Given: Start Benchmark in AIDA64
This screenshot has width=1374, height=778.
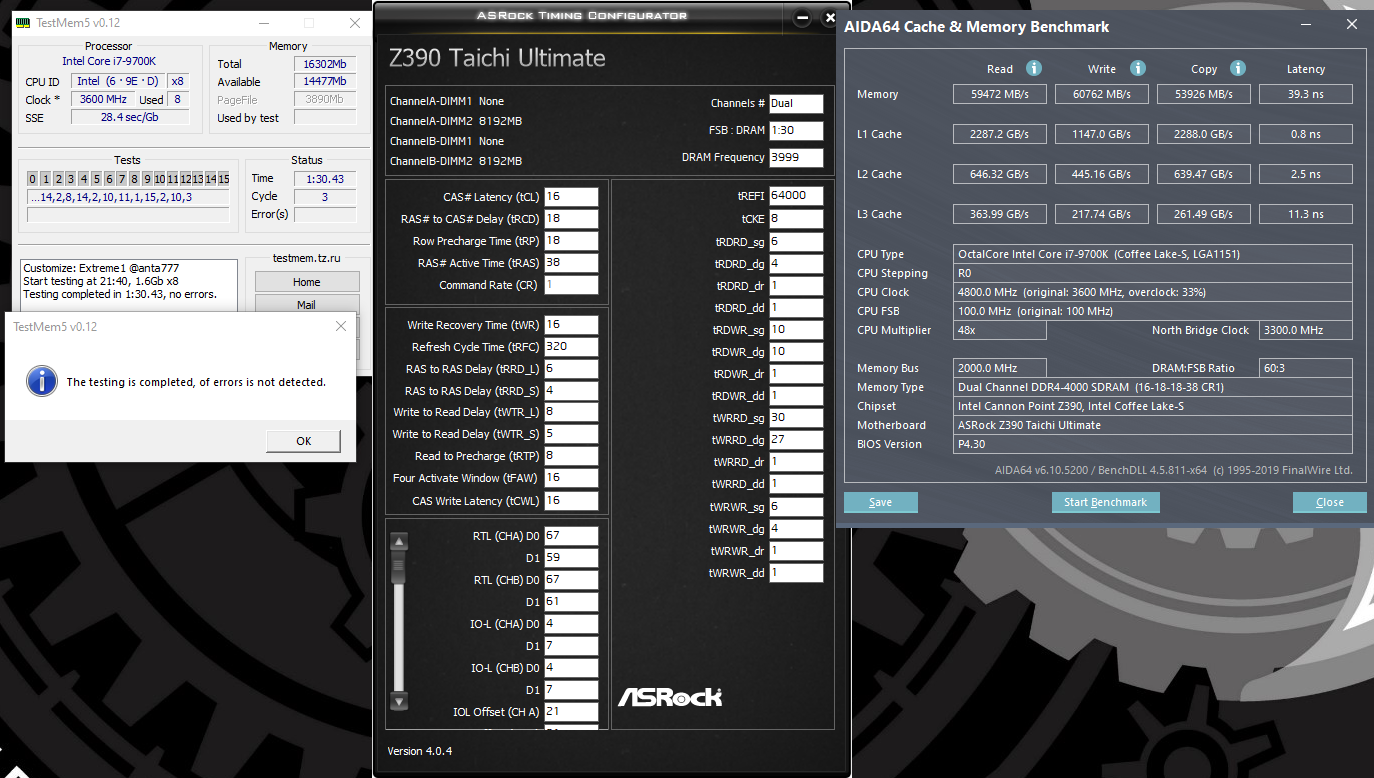Looking at the screenshot, I should (x=1105, y=502).
